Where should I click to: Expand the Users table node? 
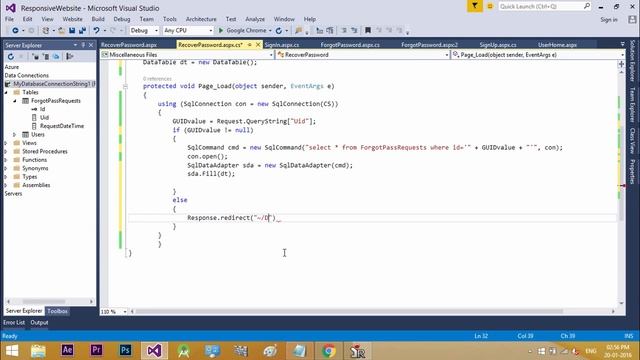pos(15,135)
